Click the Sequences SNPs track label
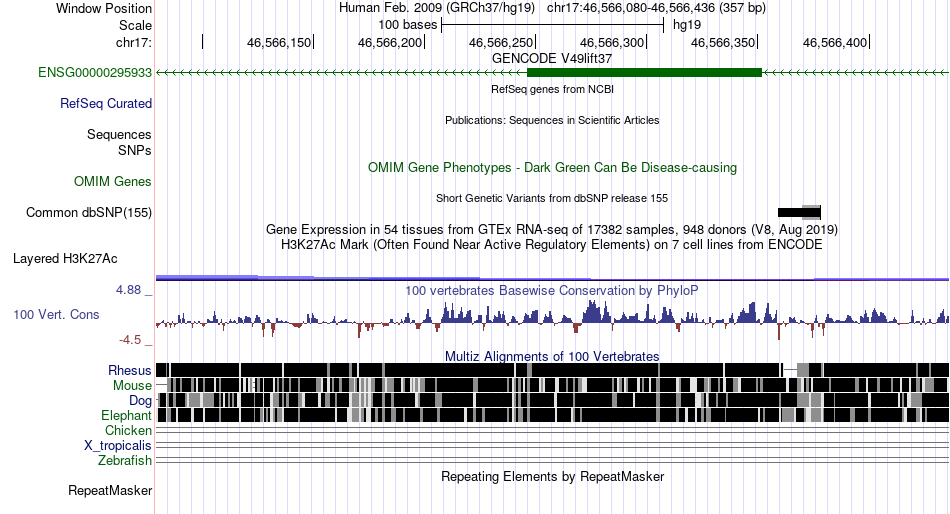The width and height of the screenshot is (950, 514). 119,142
